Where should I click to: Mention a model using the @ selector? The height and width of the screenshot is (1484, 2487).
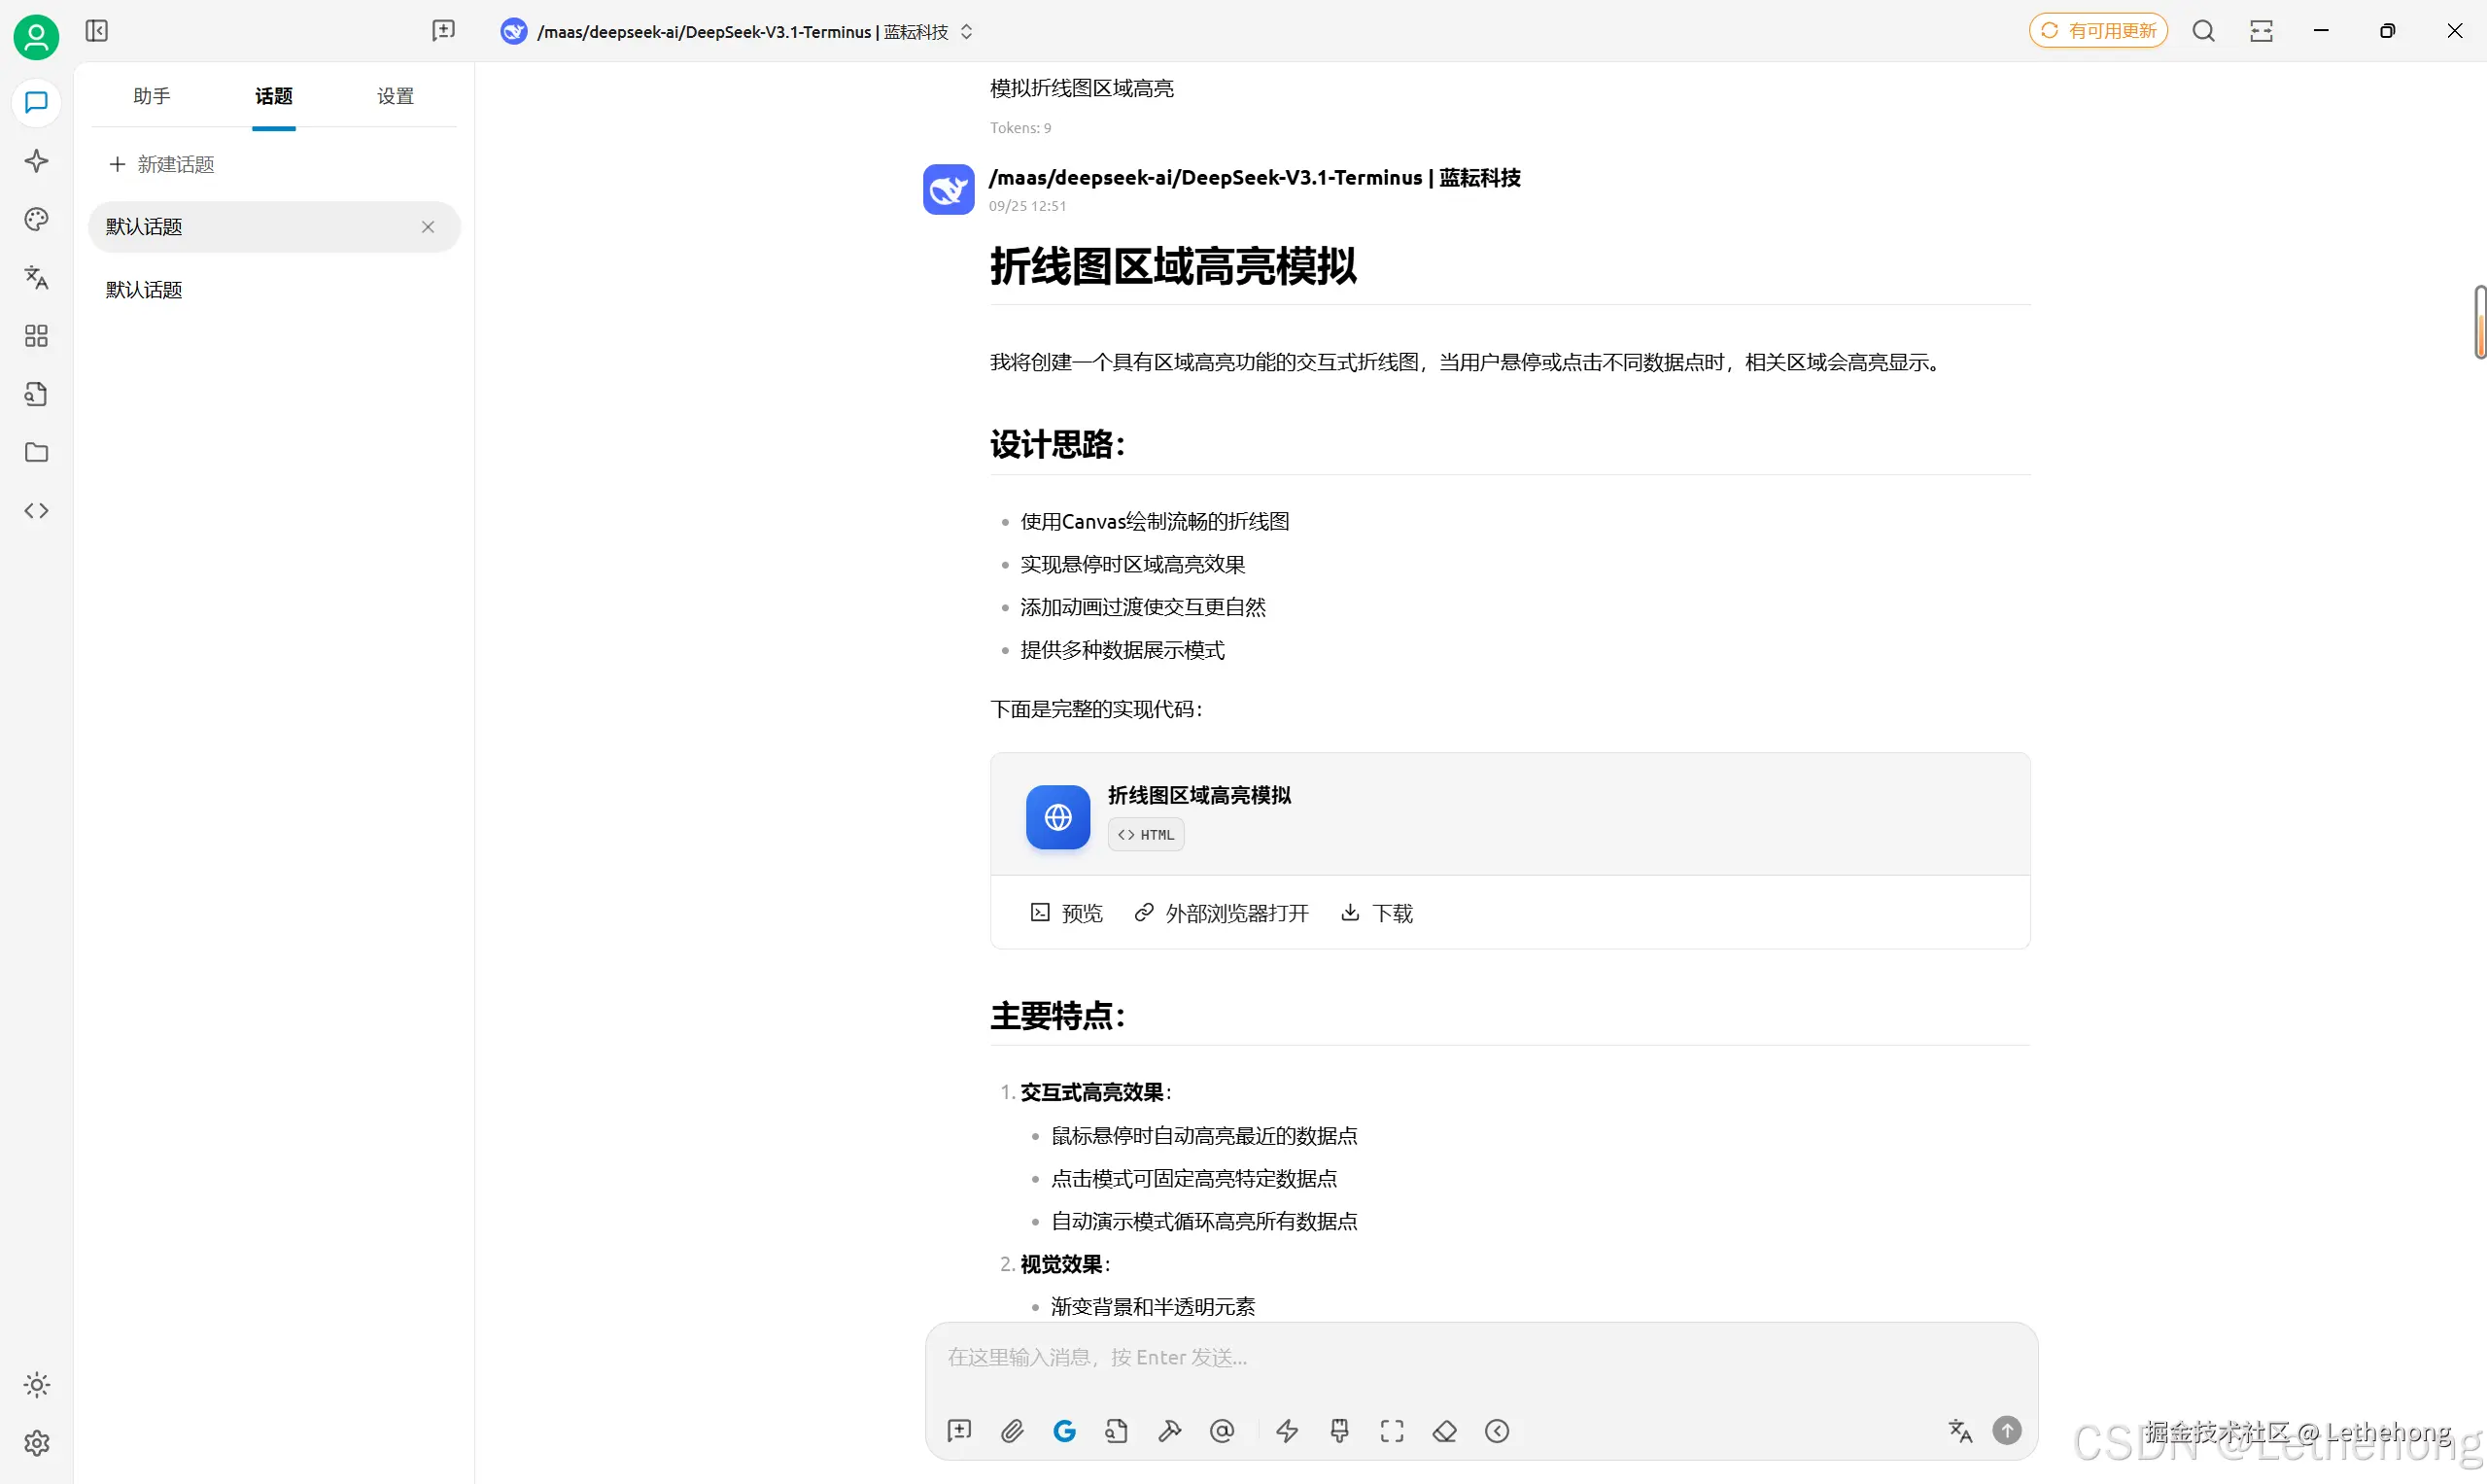coord(1222,1431)
